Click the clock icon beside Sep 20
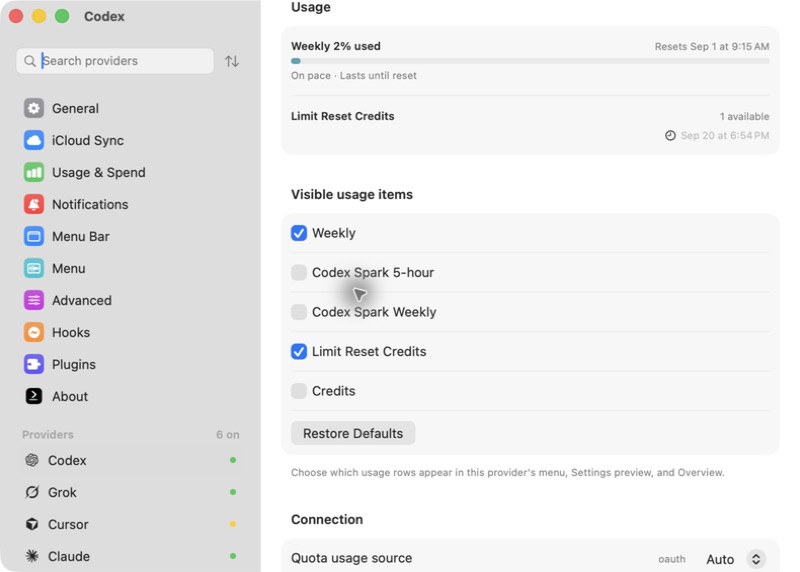The width and height of the screenshot is (800, 572). click(x=670, y=136)
